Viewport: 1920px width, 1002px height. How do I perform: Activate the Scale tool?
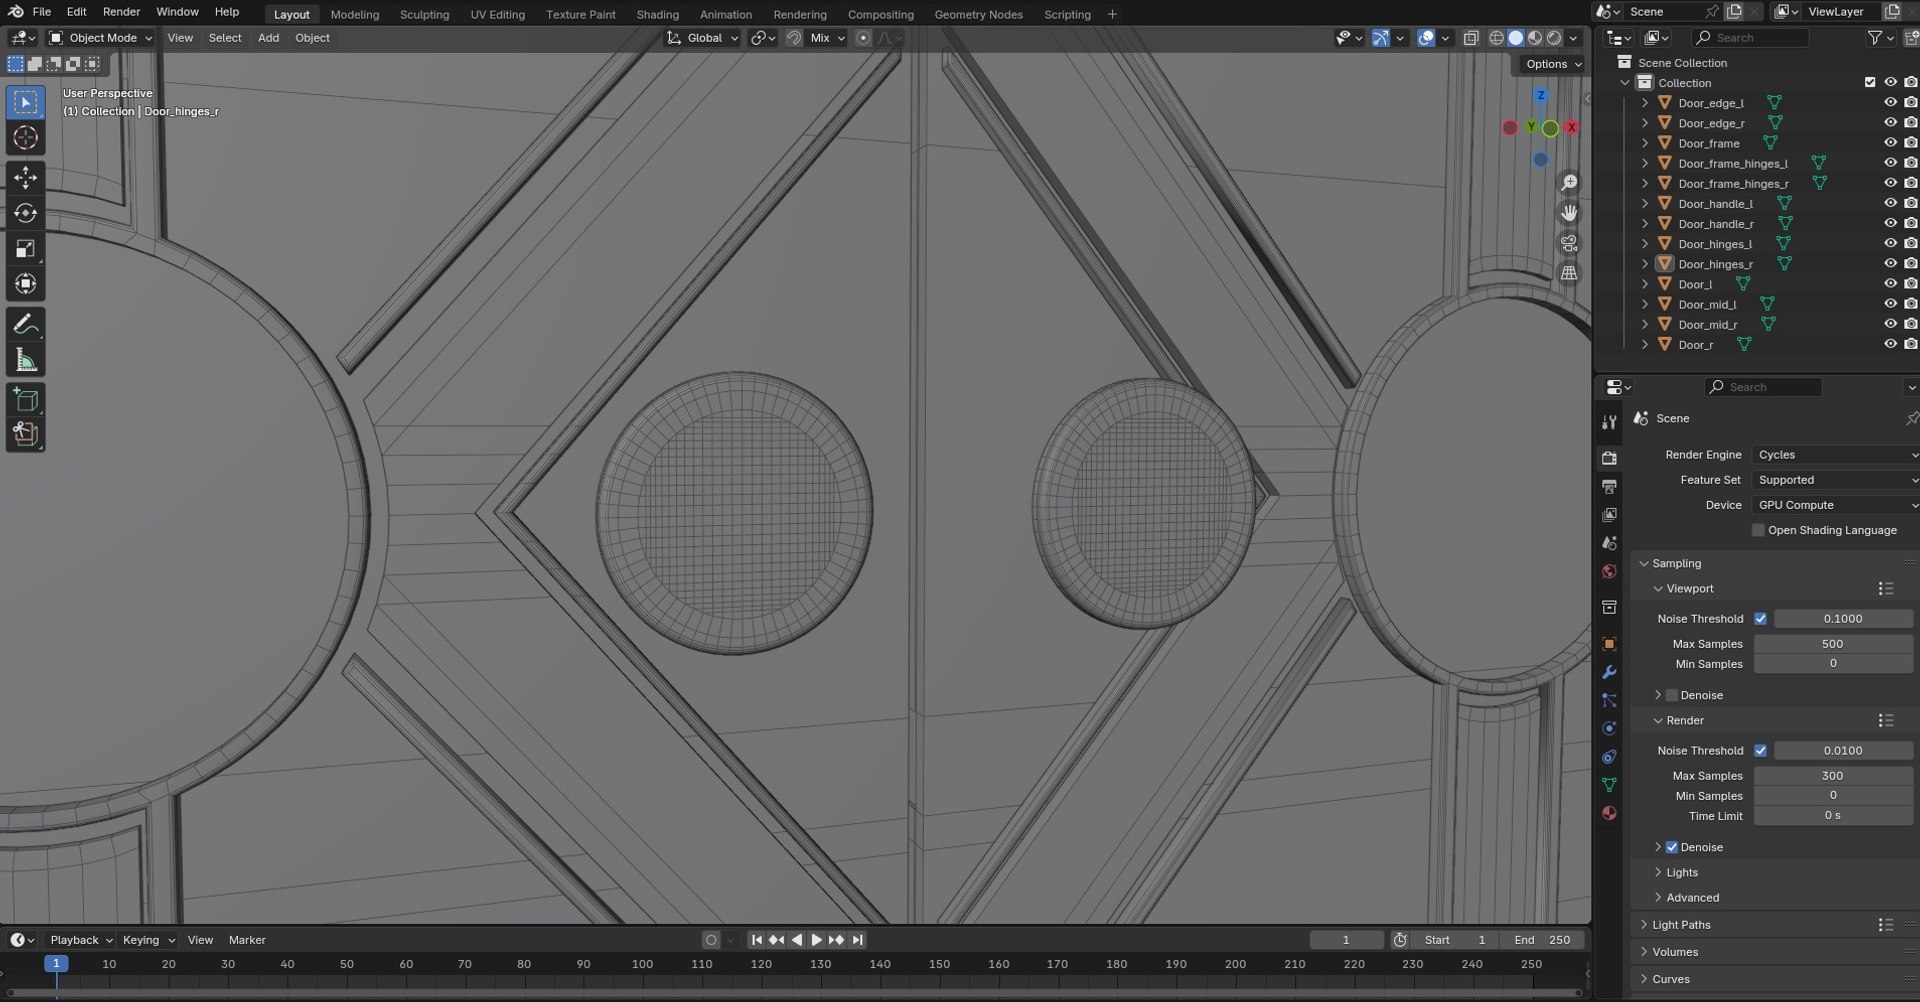tap(26, 249)
